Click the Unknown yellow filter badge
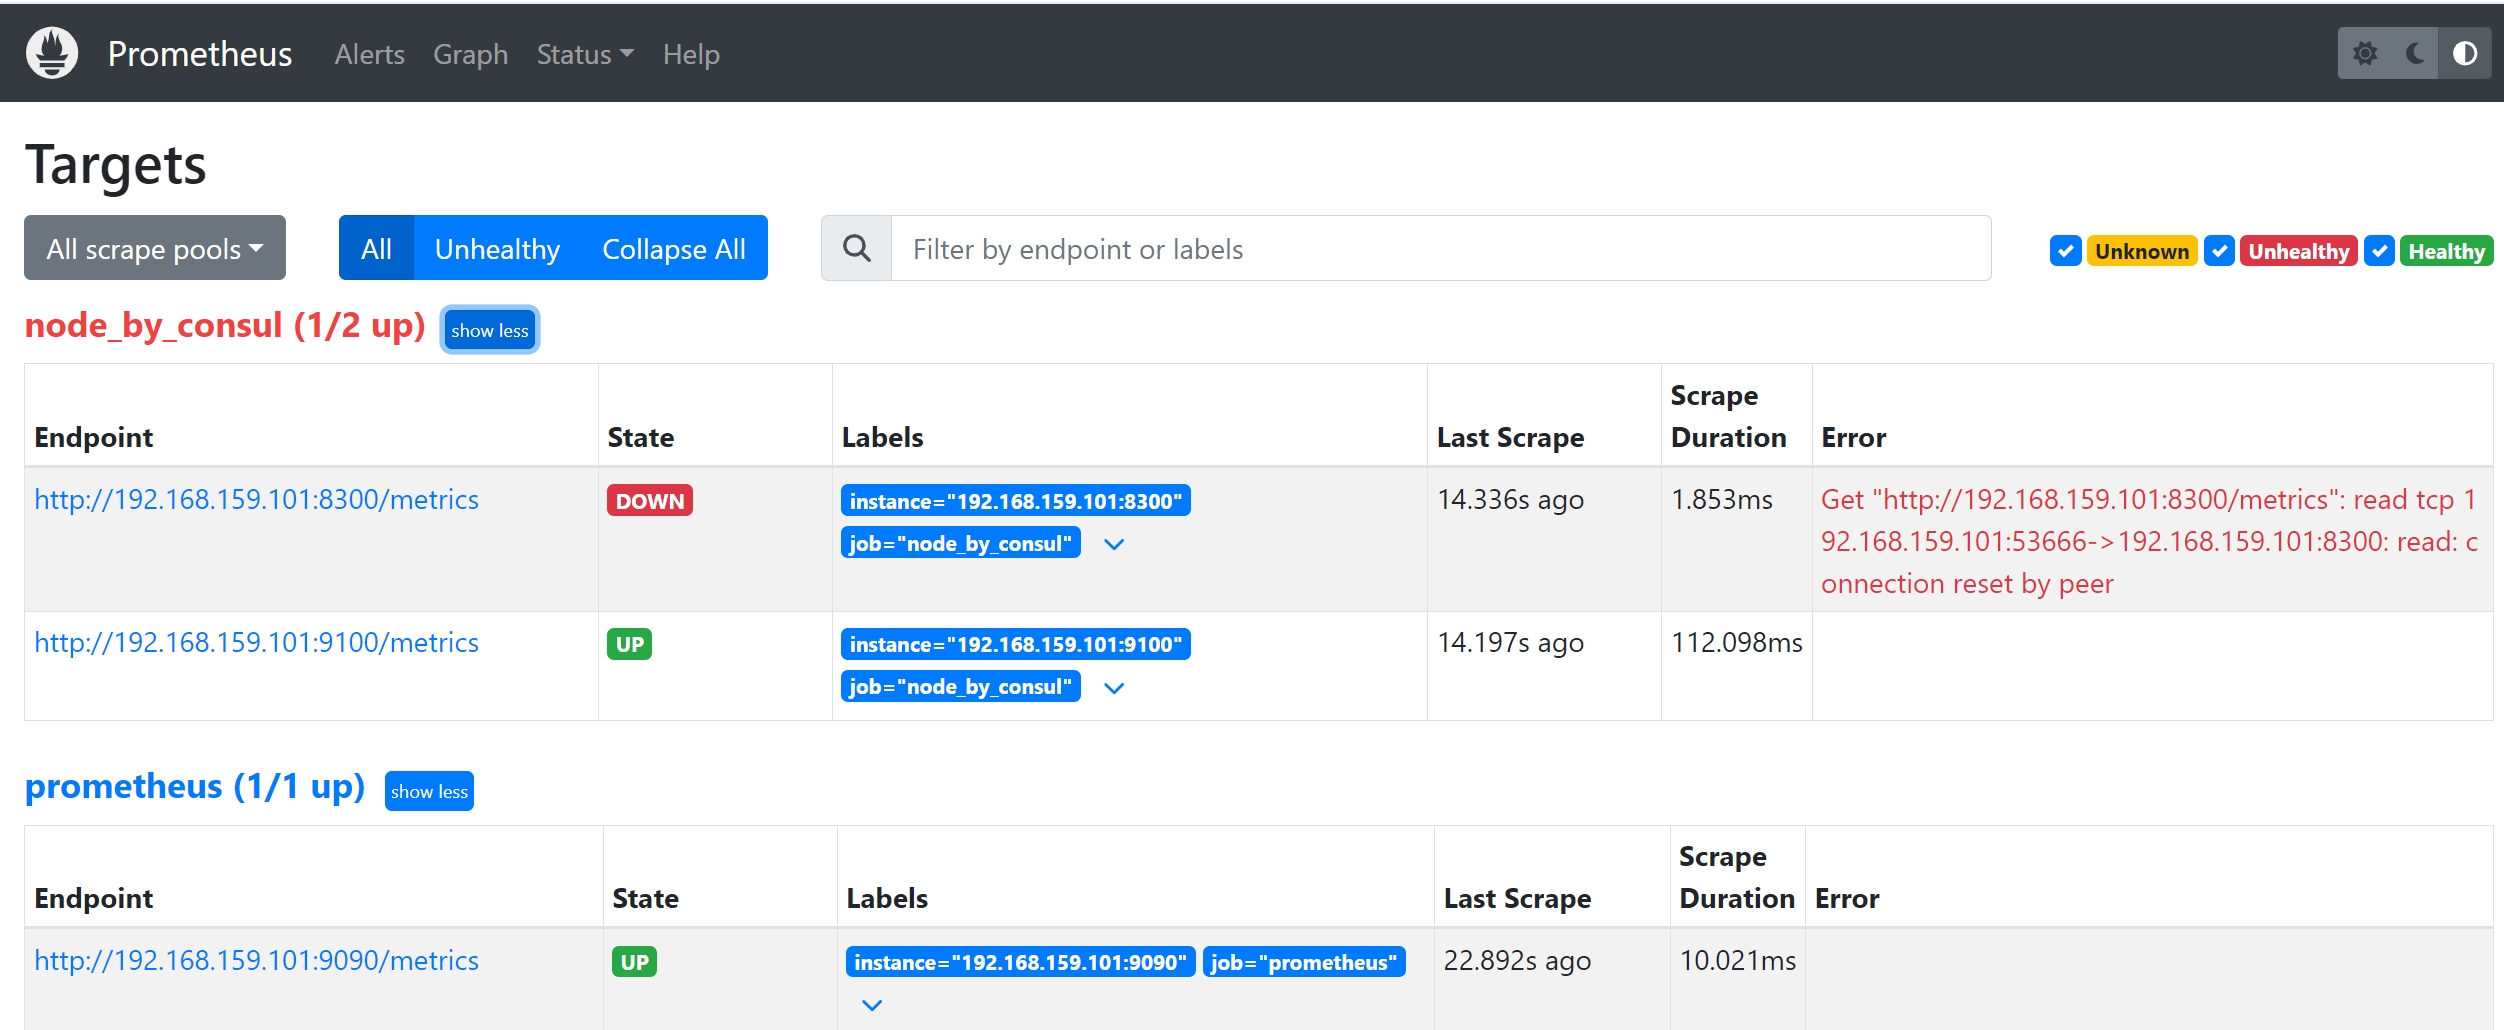Image resolution: width=2504 pixels, height=1030 pixels. click(x=2142, y=251)
